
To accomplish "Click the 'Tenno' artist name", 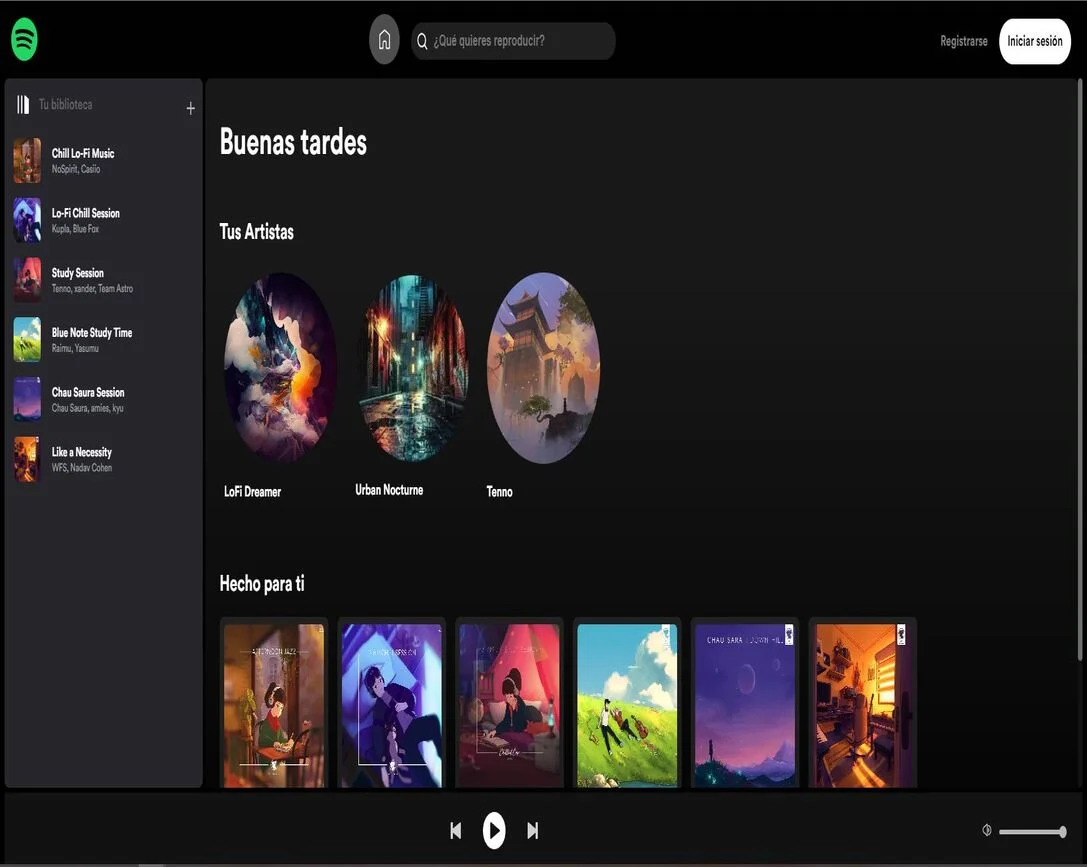I will pos(499,491).
